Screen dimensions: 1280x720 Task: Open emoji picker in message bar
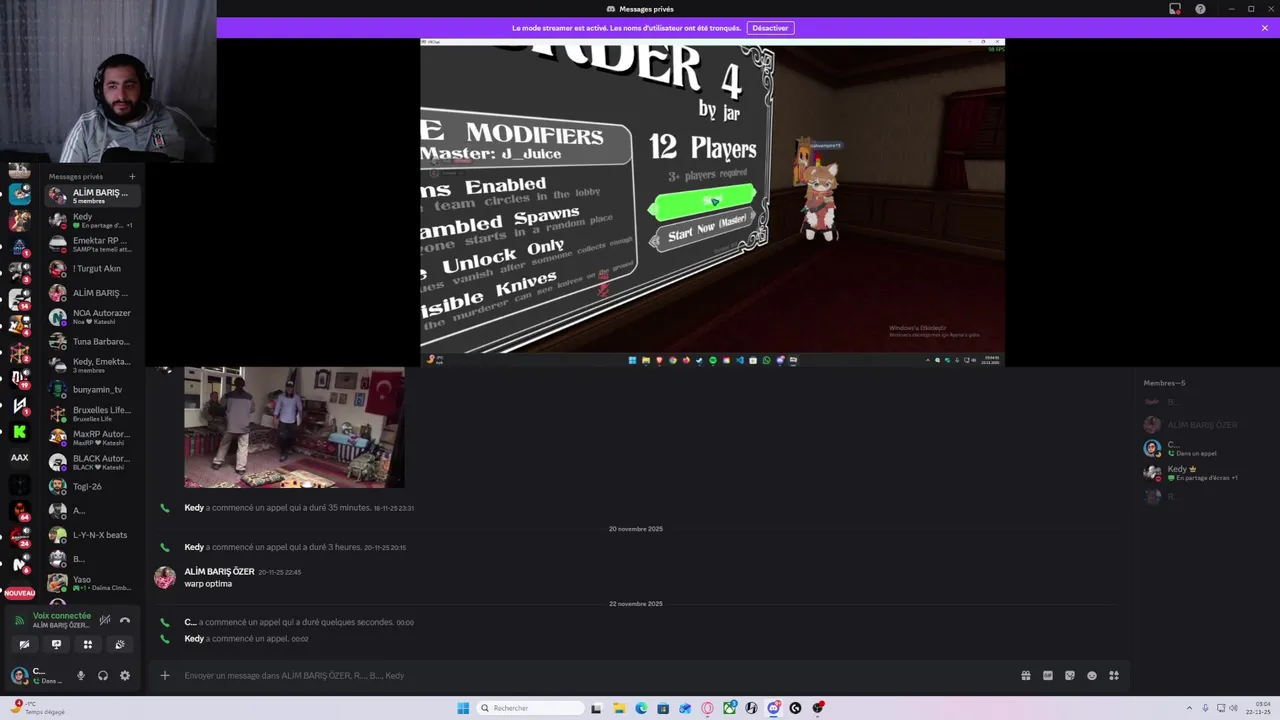(1092, 676)
